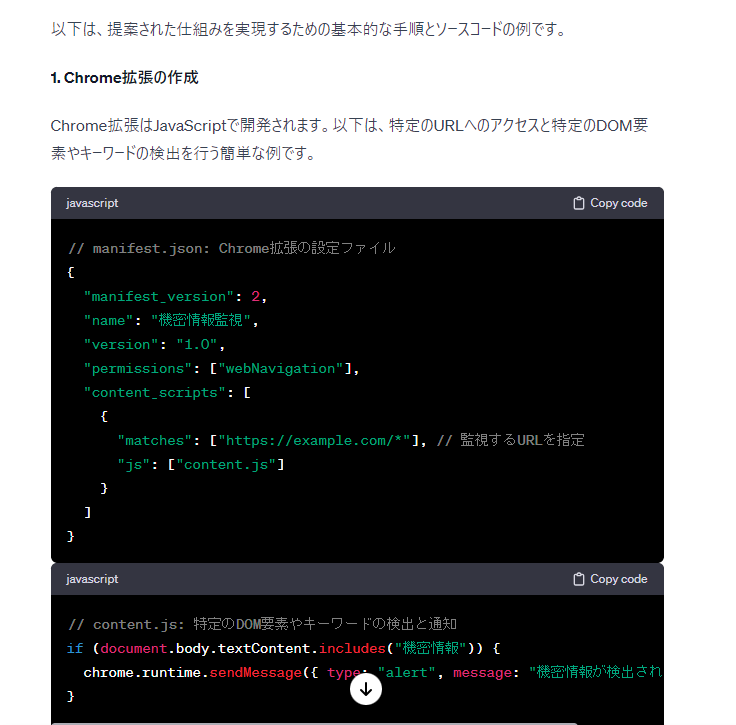Image resolution: width=736 pixels, height=725 pixels.
Task: Click the paragraph starting 'Chrome拡張はJavaScriptで開発'
Action: coord(349,139)
